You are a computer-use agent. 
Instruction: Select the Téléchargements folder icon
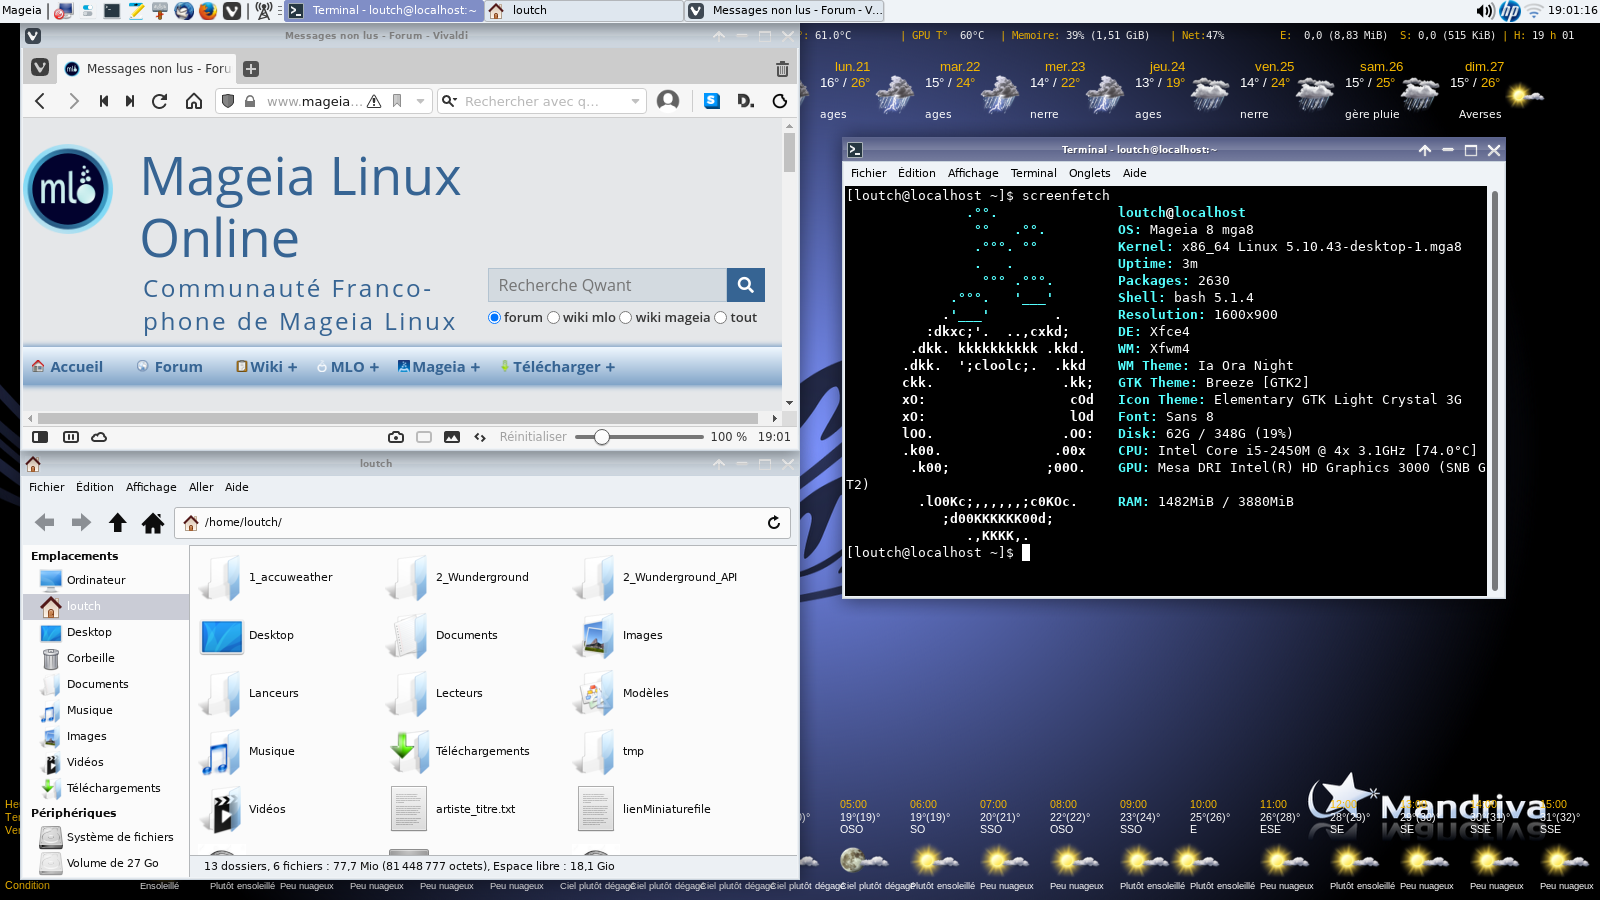tap(409, 751)
